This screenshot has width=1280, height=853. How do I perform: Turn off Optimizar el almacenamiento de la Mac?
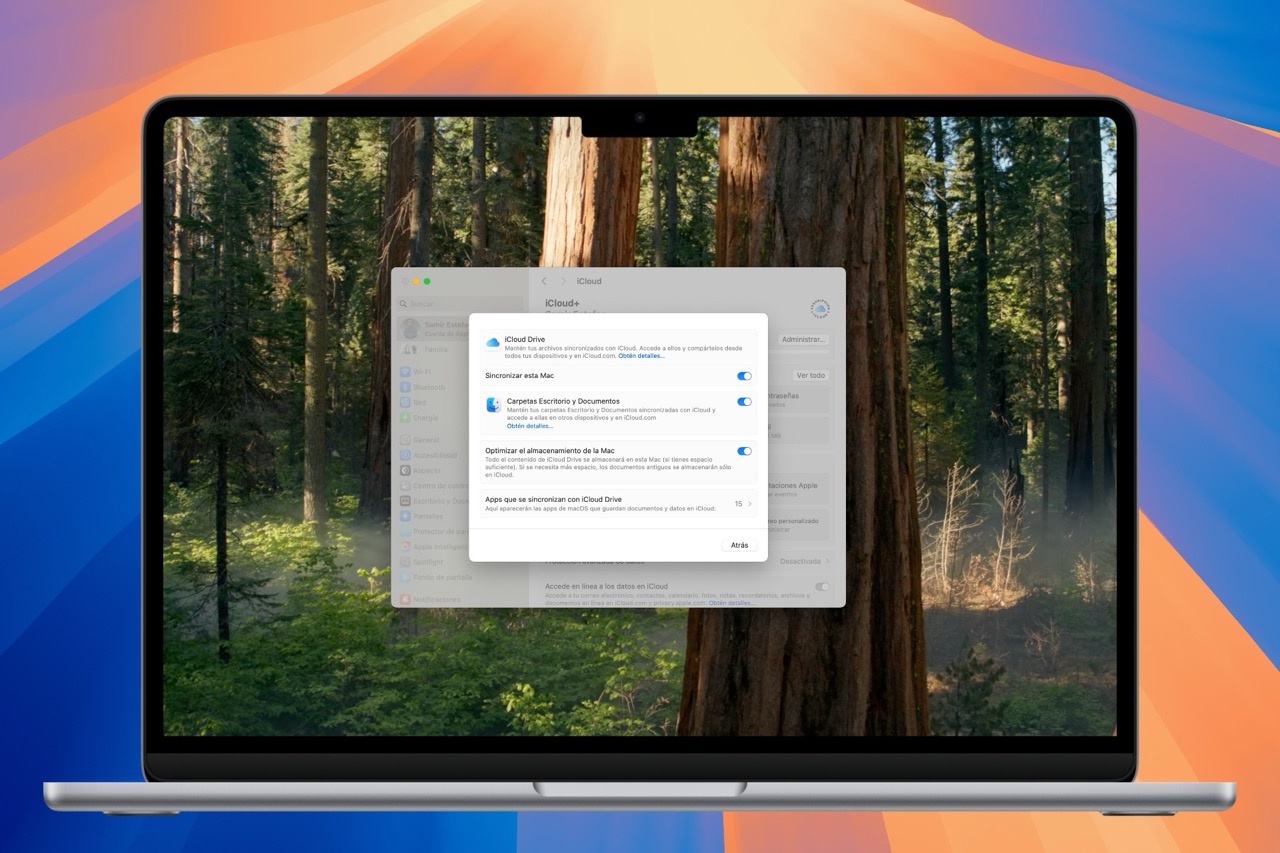pos(744,451)
